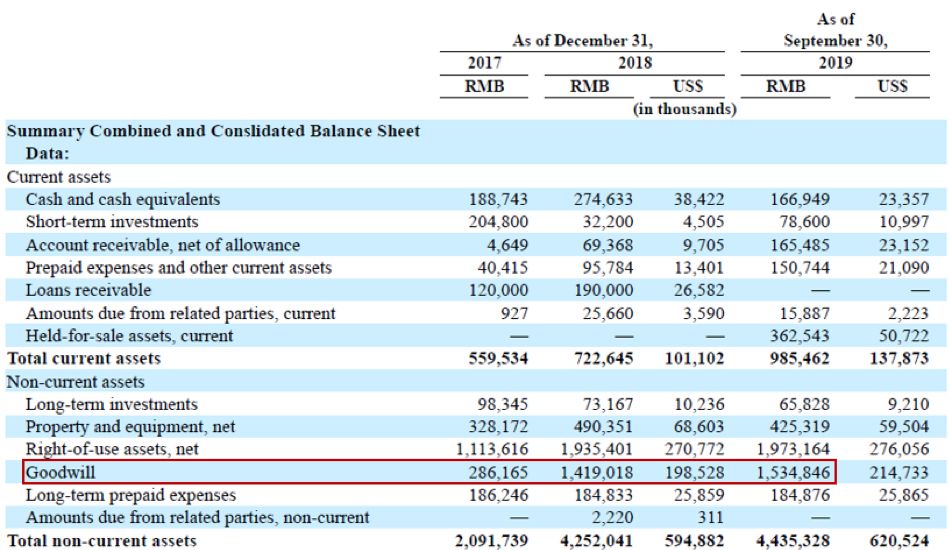The height and width of the screenshot is (550, 949).
Task: Select the 2018 RMB Goodwill value 1,419,018
Action: [x=596, y=472]
